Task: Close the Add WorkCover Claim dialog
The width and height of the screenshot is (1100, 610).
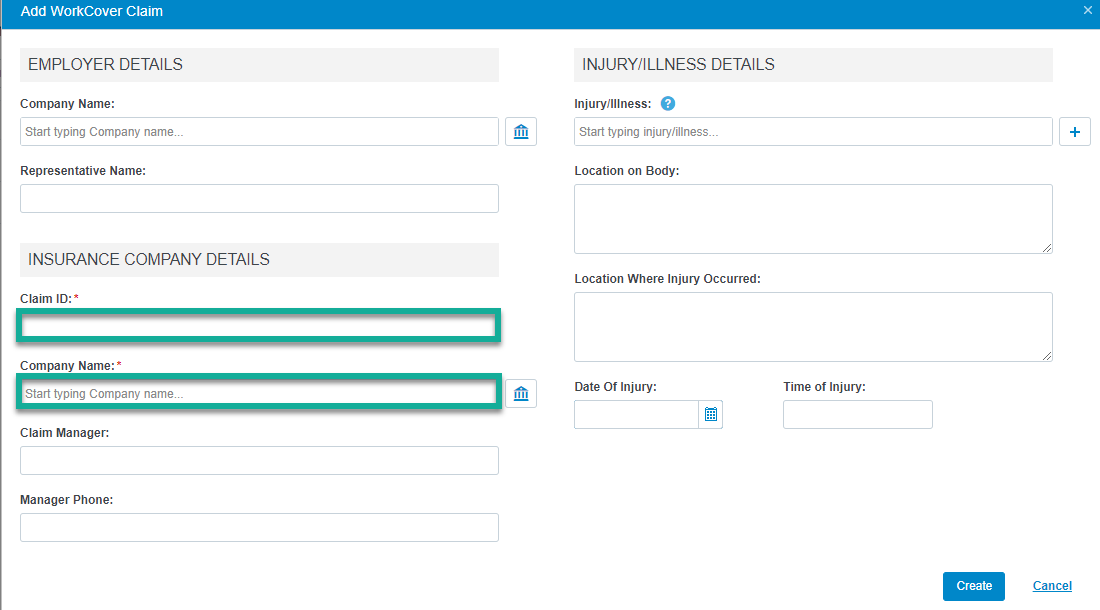Action: [1087, 11]
